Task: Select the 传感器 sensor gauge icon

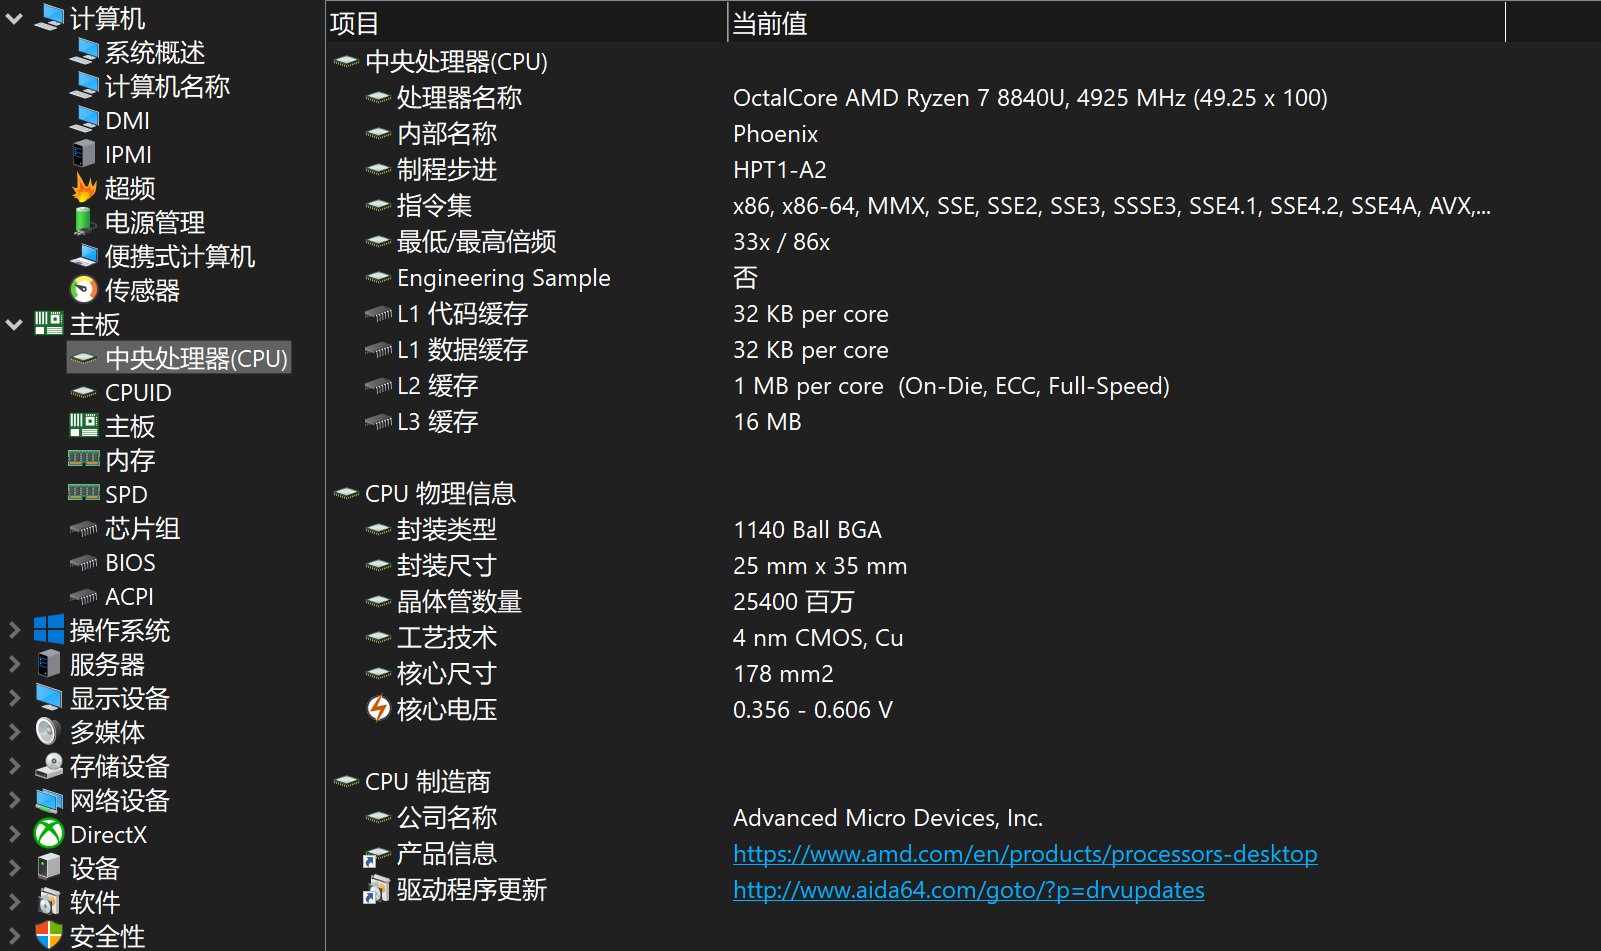Action: [x=84, y=290]
